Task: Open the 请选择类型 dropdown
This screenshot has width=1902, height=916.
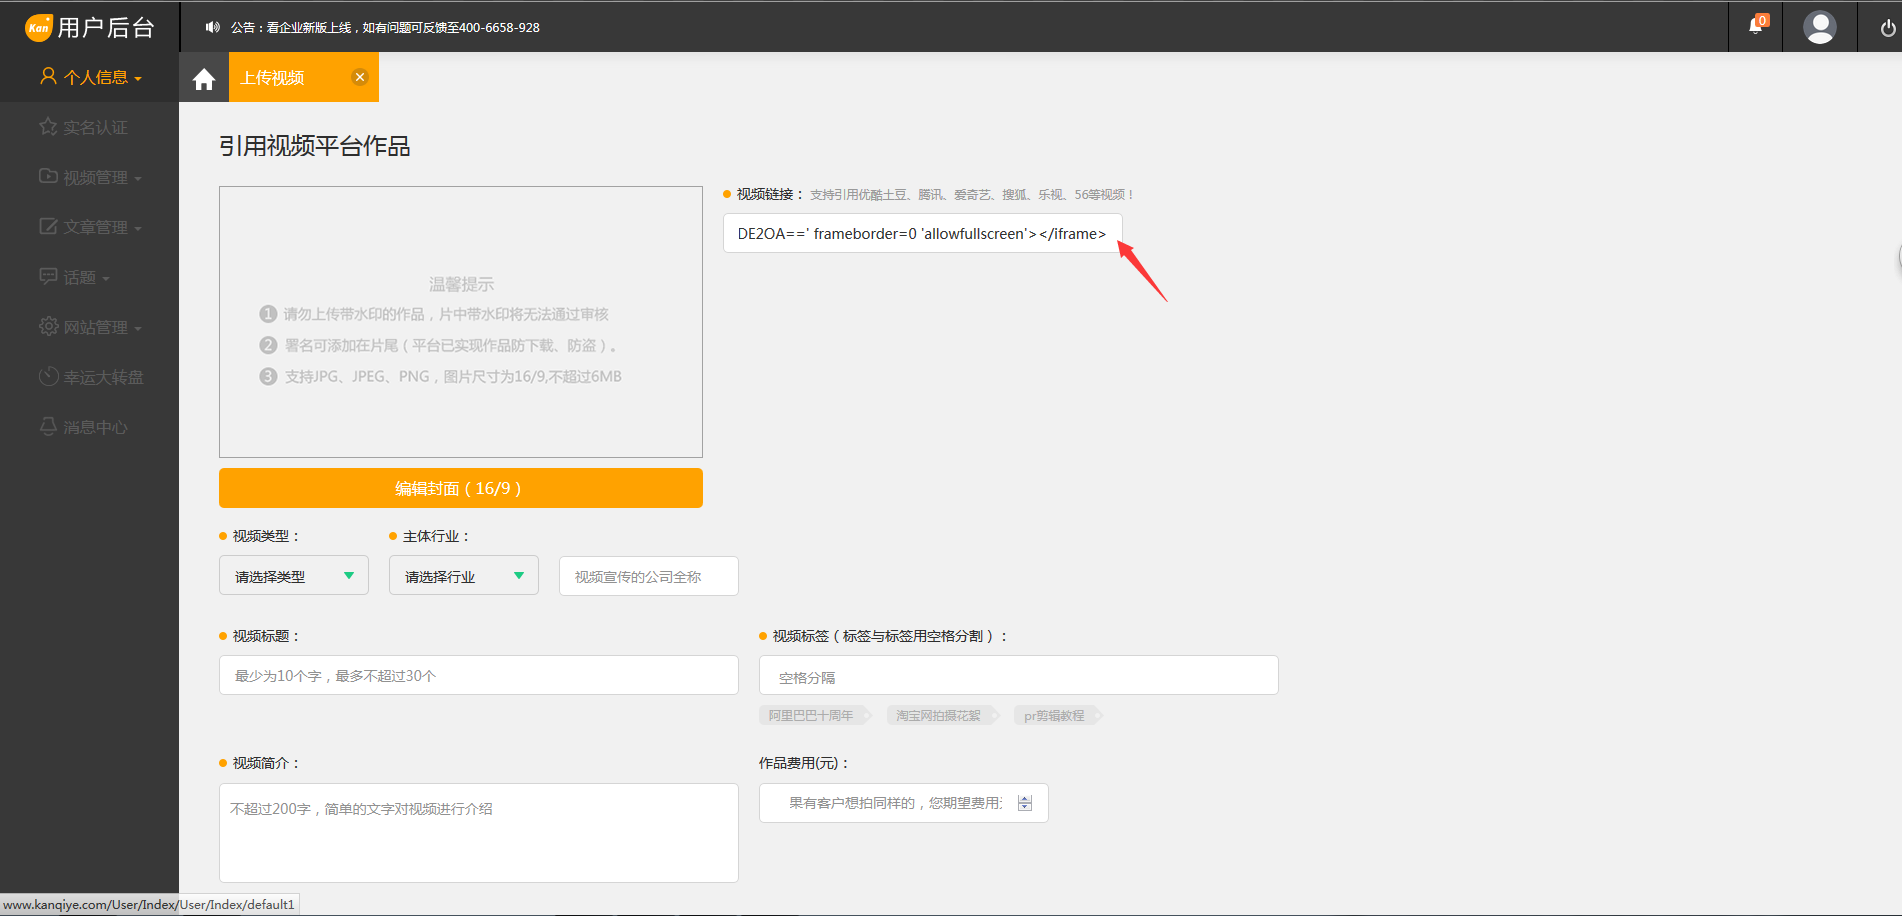Action: pyautogui.click(x=293, y=576)
